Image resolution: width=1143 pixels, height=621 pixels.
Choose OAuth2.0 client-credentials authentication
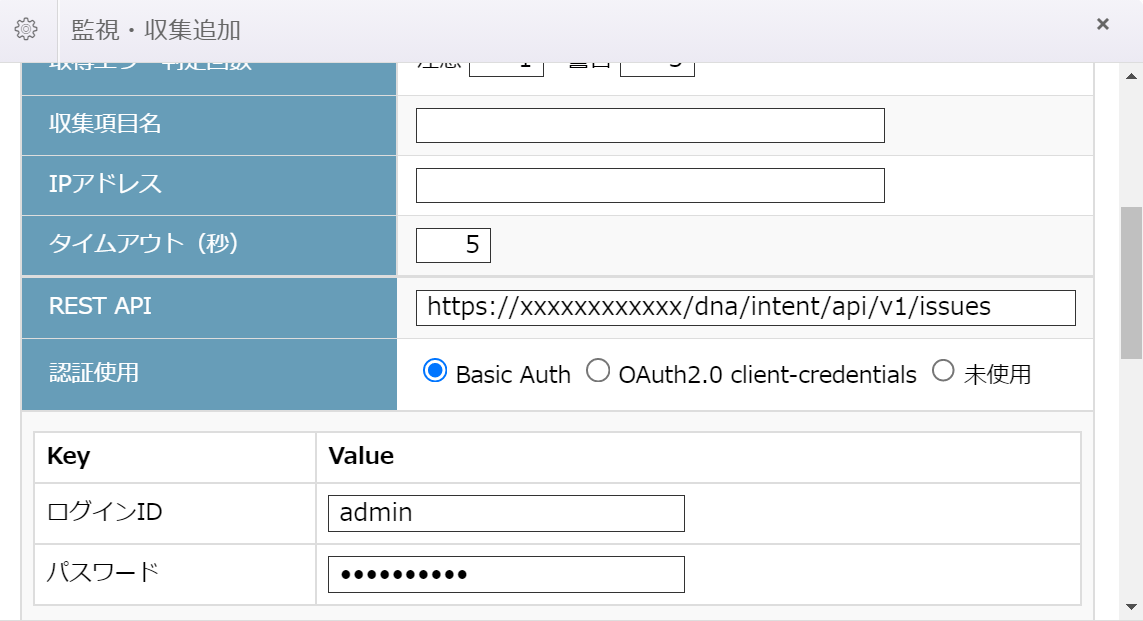point(598,372)
